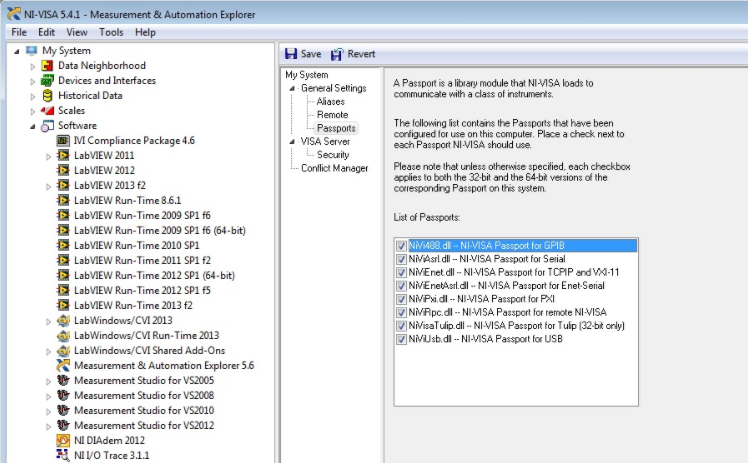The height and width of the screenshot is (463, 748).
Task: Toggle the NiViEnet.dll TCPIP passport checkbox
Action: 401,273
